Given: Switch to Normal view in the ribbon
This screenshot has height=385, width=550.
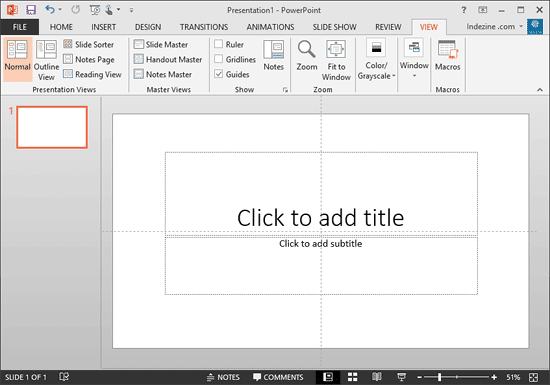Looking at the screenshot, I should 18,60.
